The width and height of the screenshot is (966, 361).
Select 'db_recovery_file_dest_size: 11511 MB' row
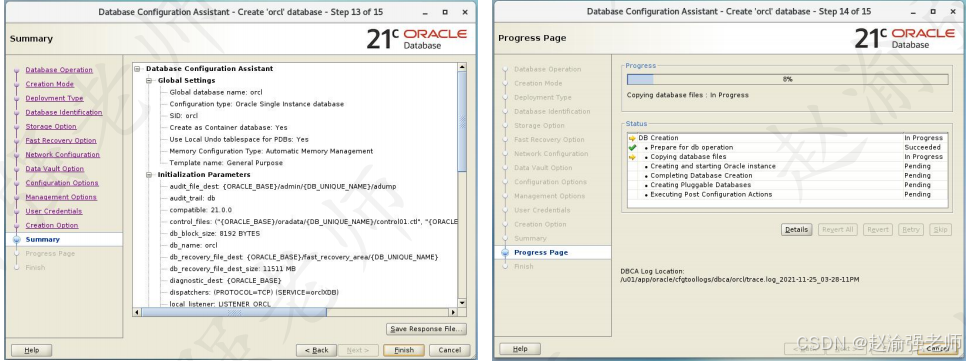coord(233,269)
